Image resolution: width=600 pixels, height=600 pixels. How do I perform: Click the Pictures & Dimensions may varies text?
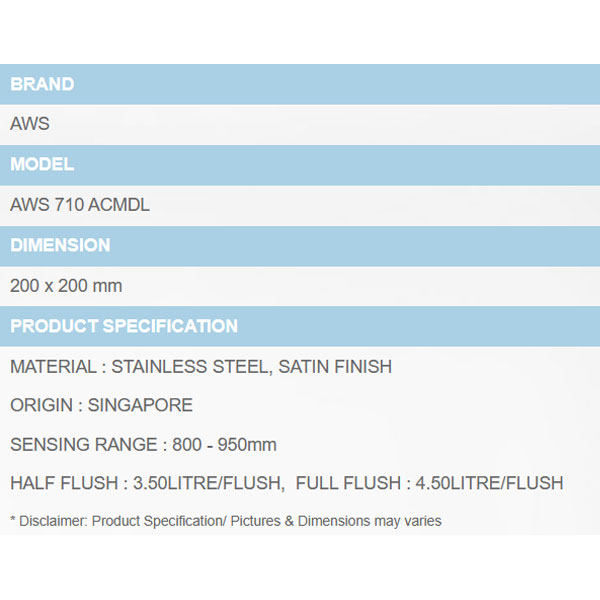coord(342,521)
